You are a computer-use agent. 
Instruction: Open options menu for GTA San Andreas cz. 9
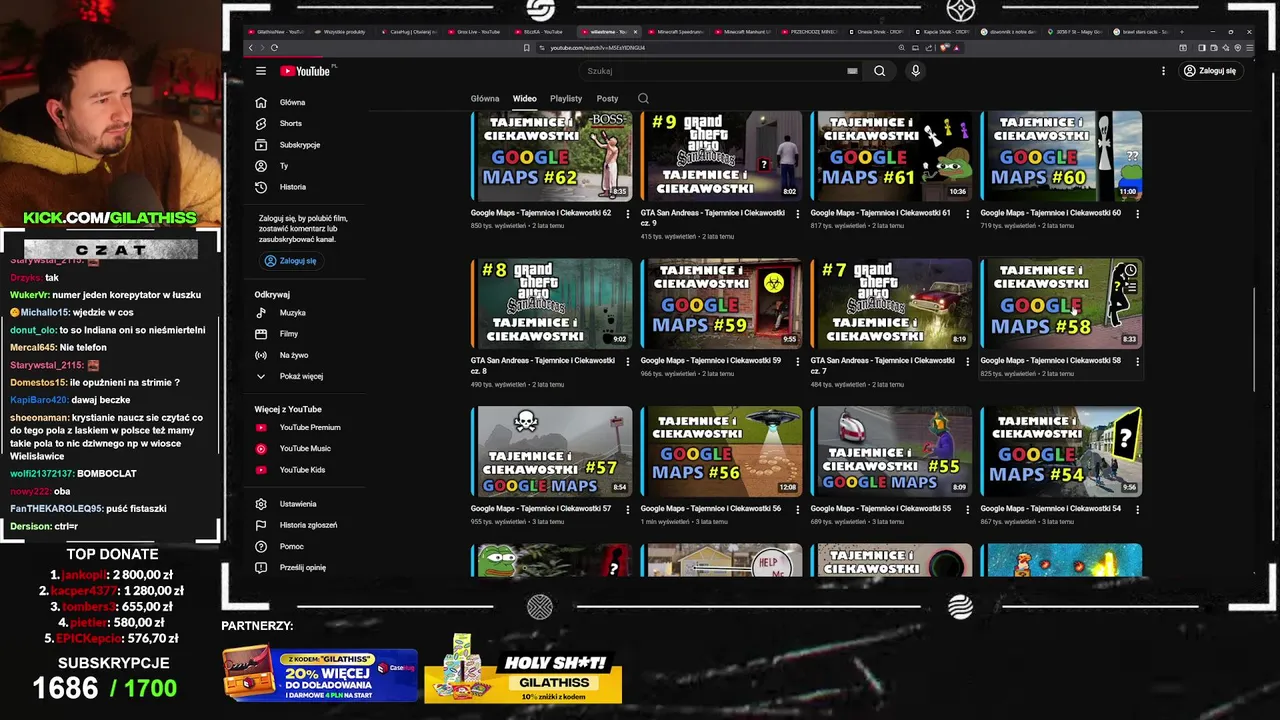pos(797,213)
